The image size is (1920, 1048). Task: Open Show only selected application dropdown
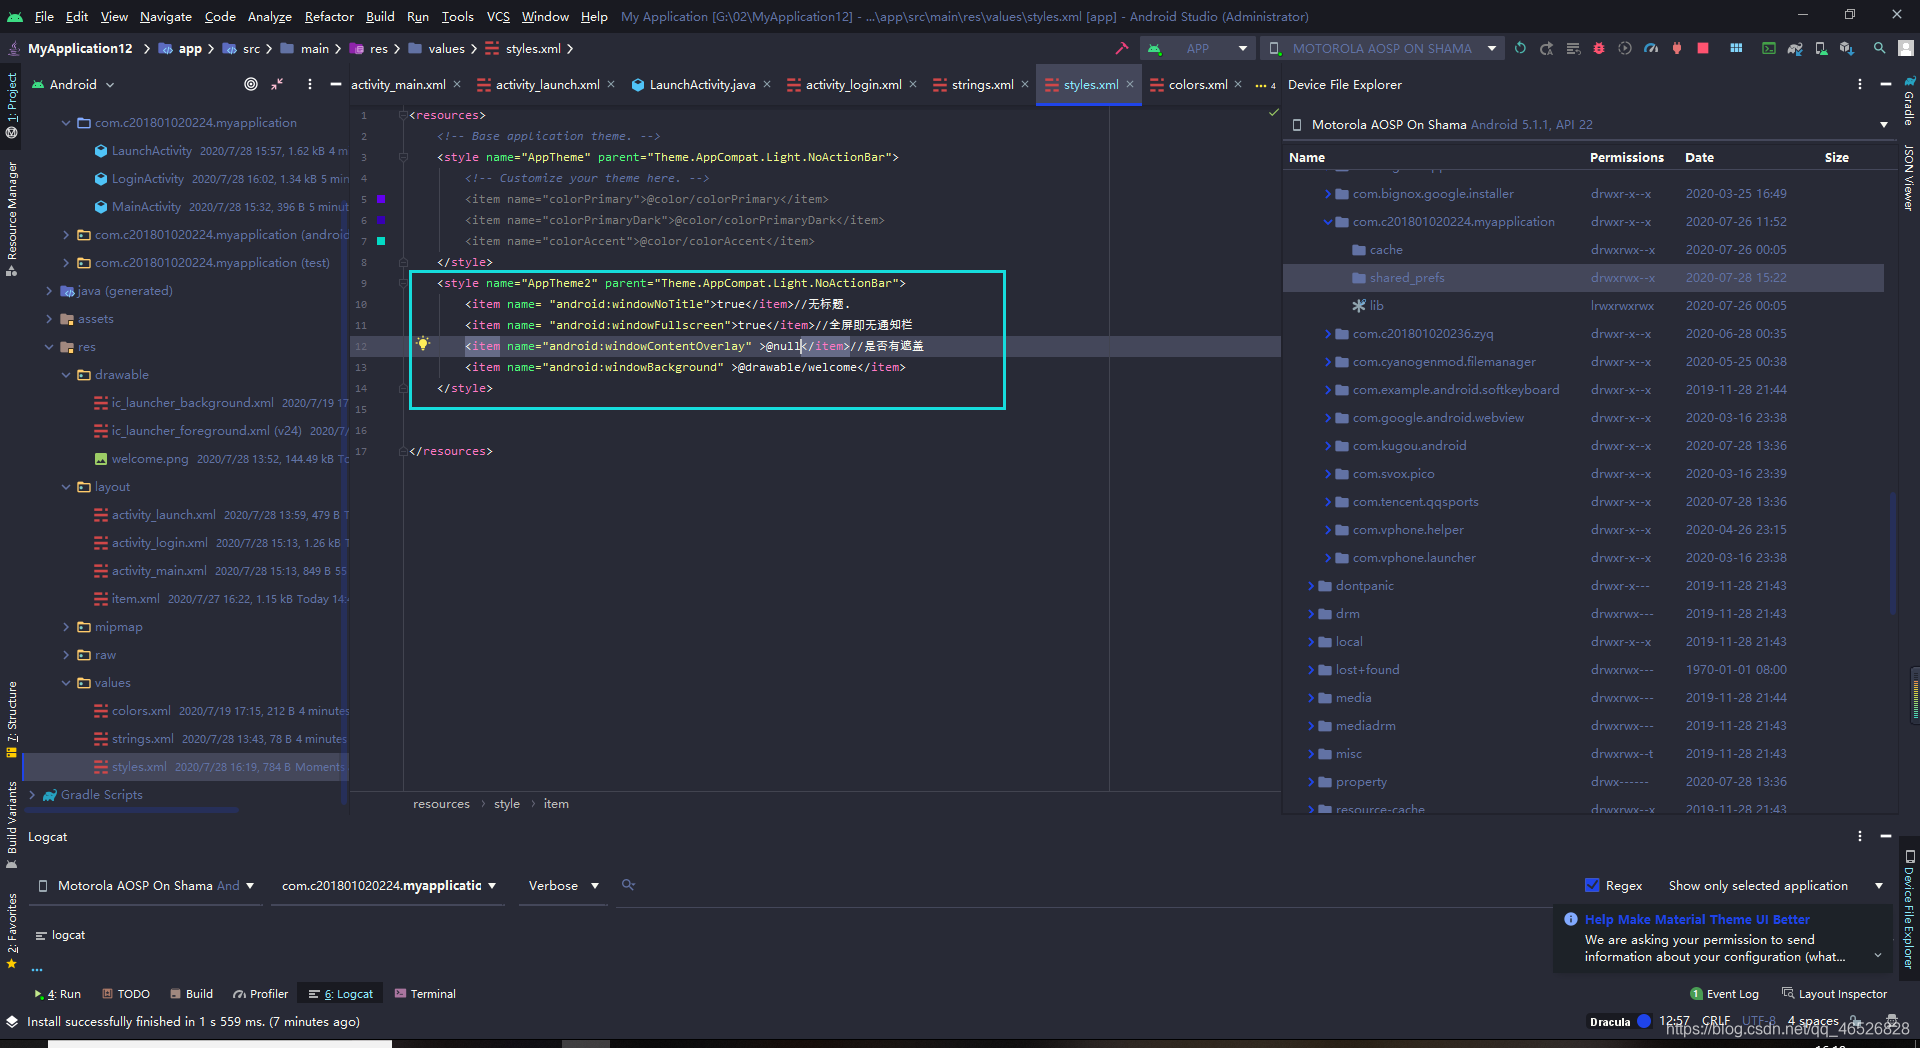[x=1775, y=885]
